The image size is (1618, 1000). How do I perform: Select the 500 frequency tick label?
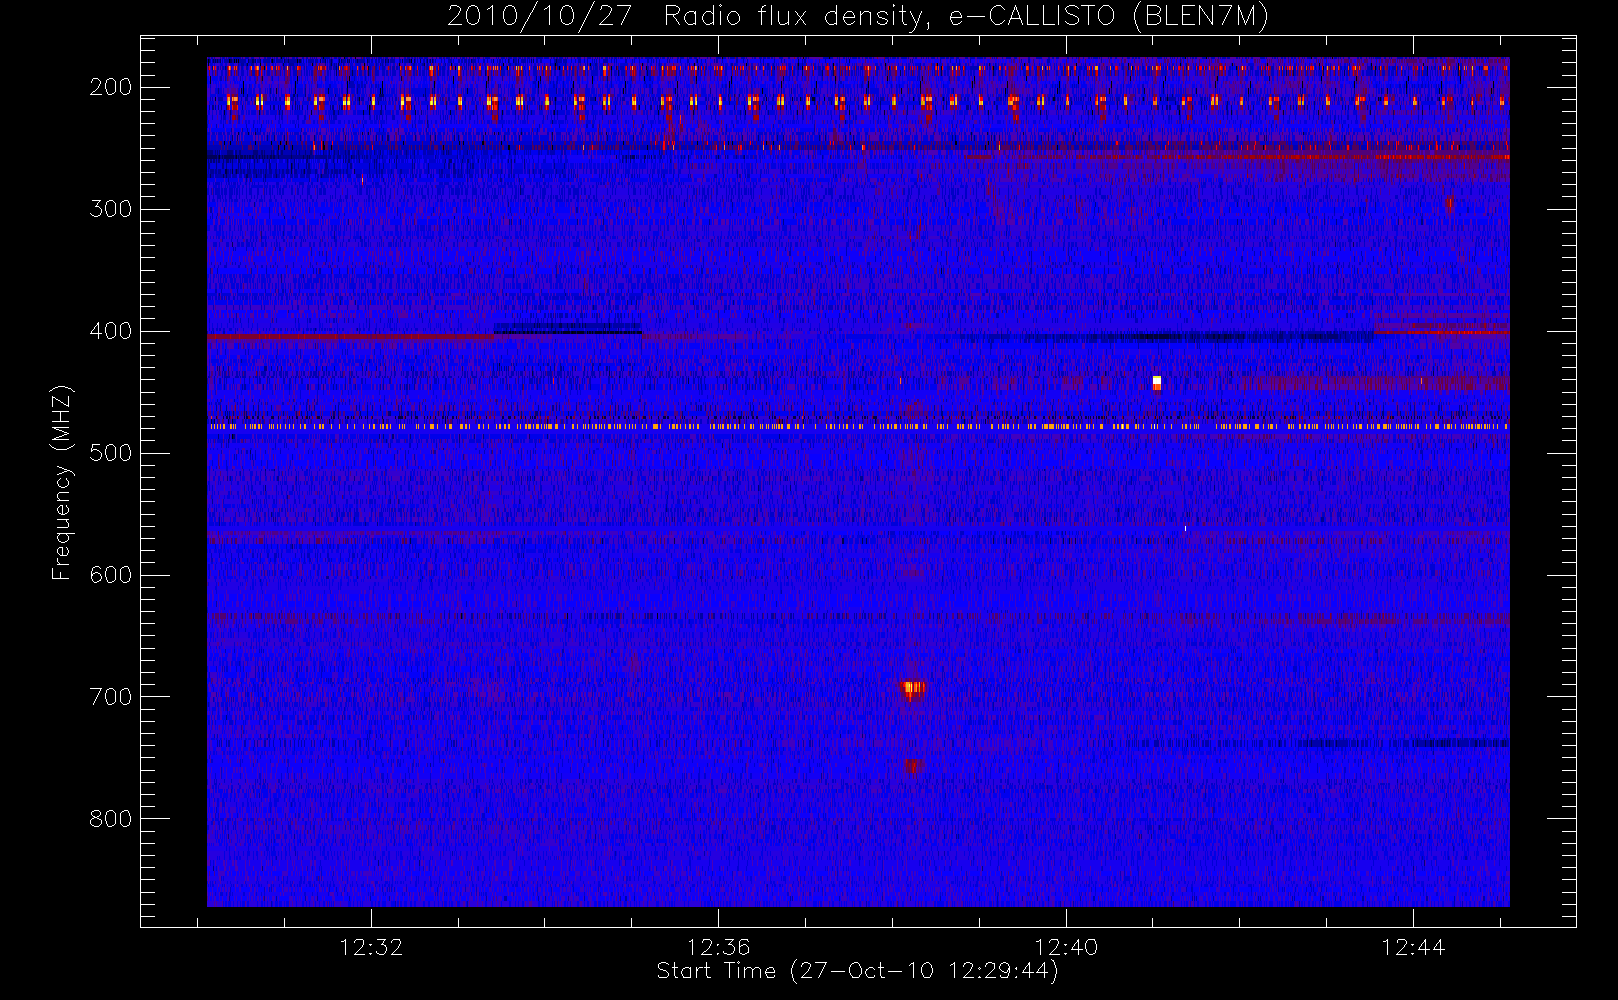click(111, 453)
